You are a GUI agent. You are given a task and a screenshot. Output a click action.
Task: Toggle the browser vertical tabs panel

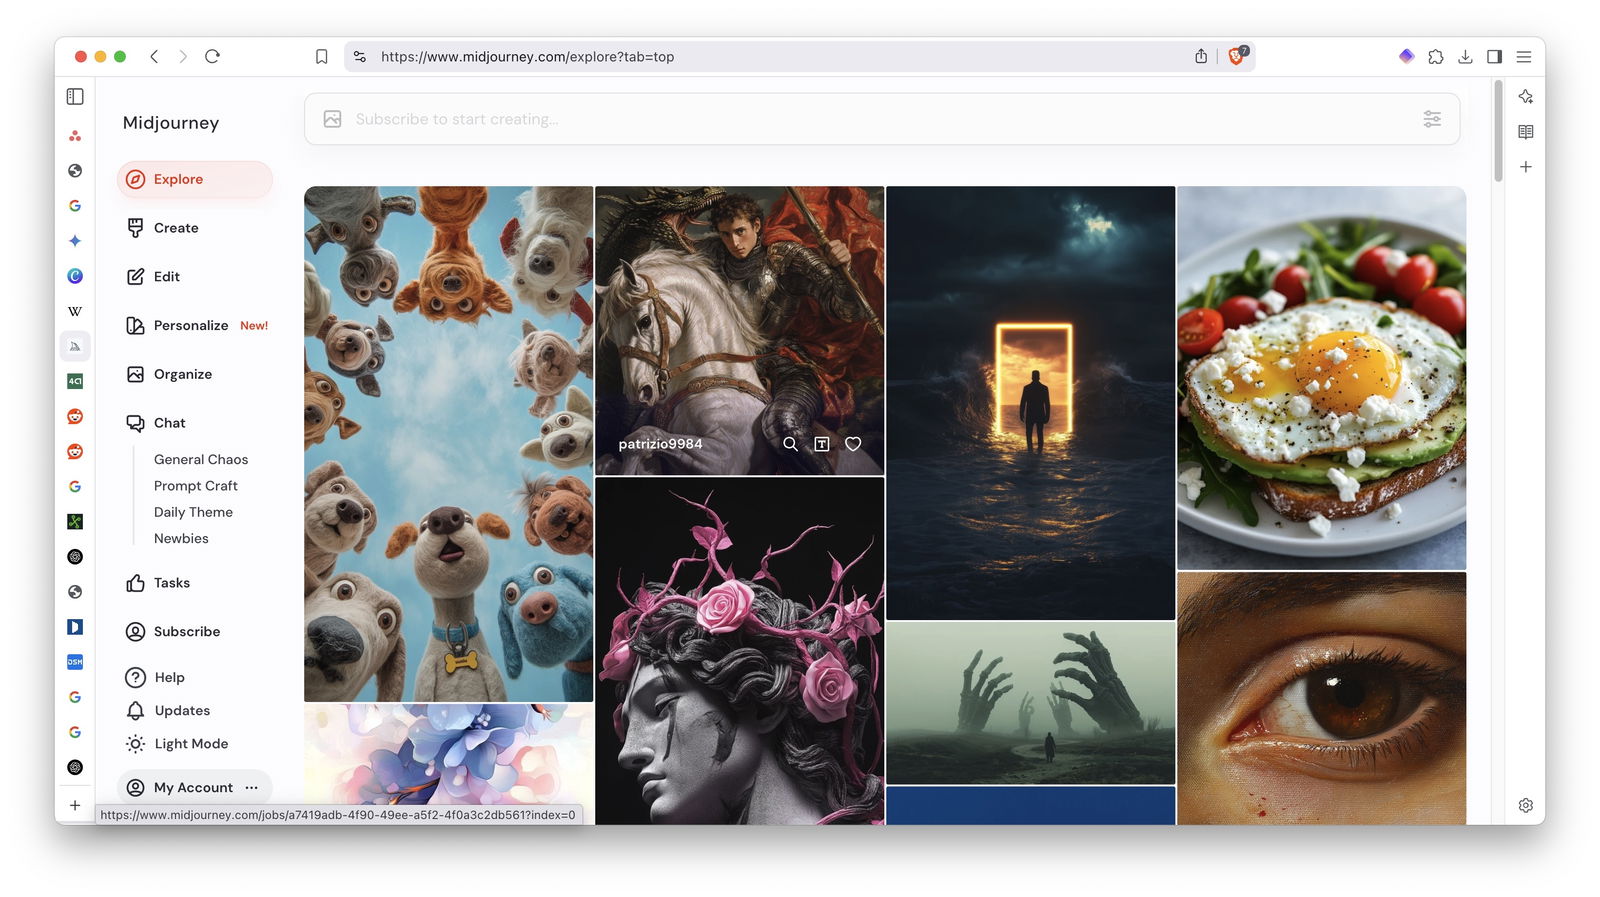point(75,97)
